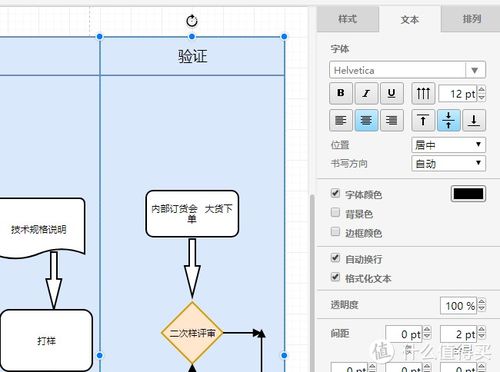Click the 2 pt spacing field
The height and width of the screenshot is (372, 500).
tap(459, 334)
